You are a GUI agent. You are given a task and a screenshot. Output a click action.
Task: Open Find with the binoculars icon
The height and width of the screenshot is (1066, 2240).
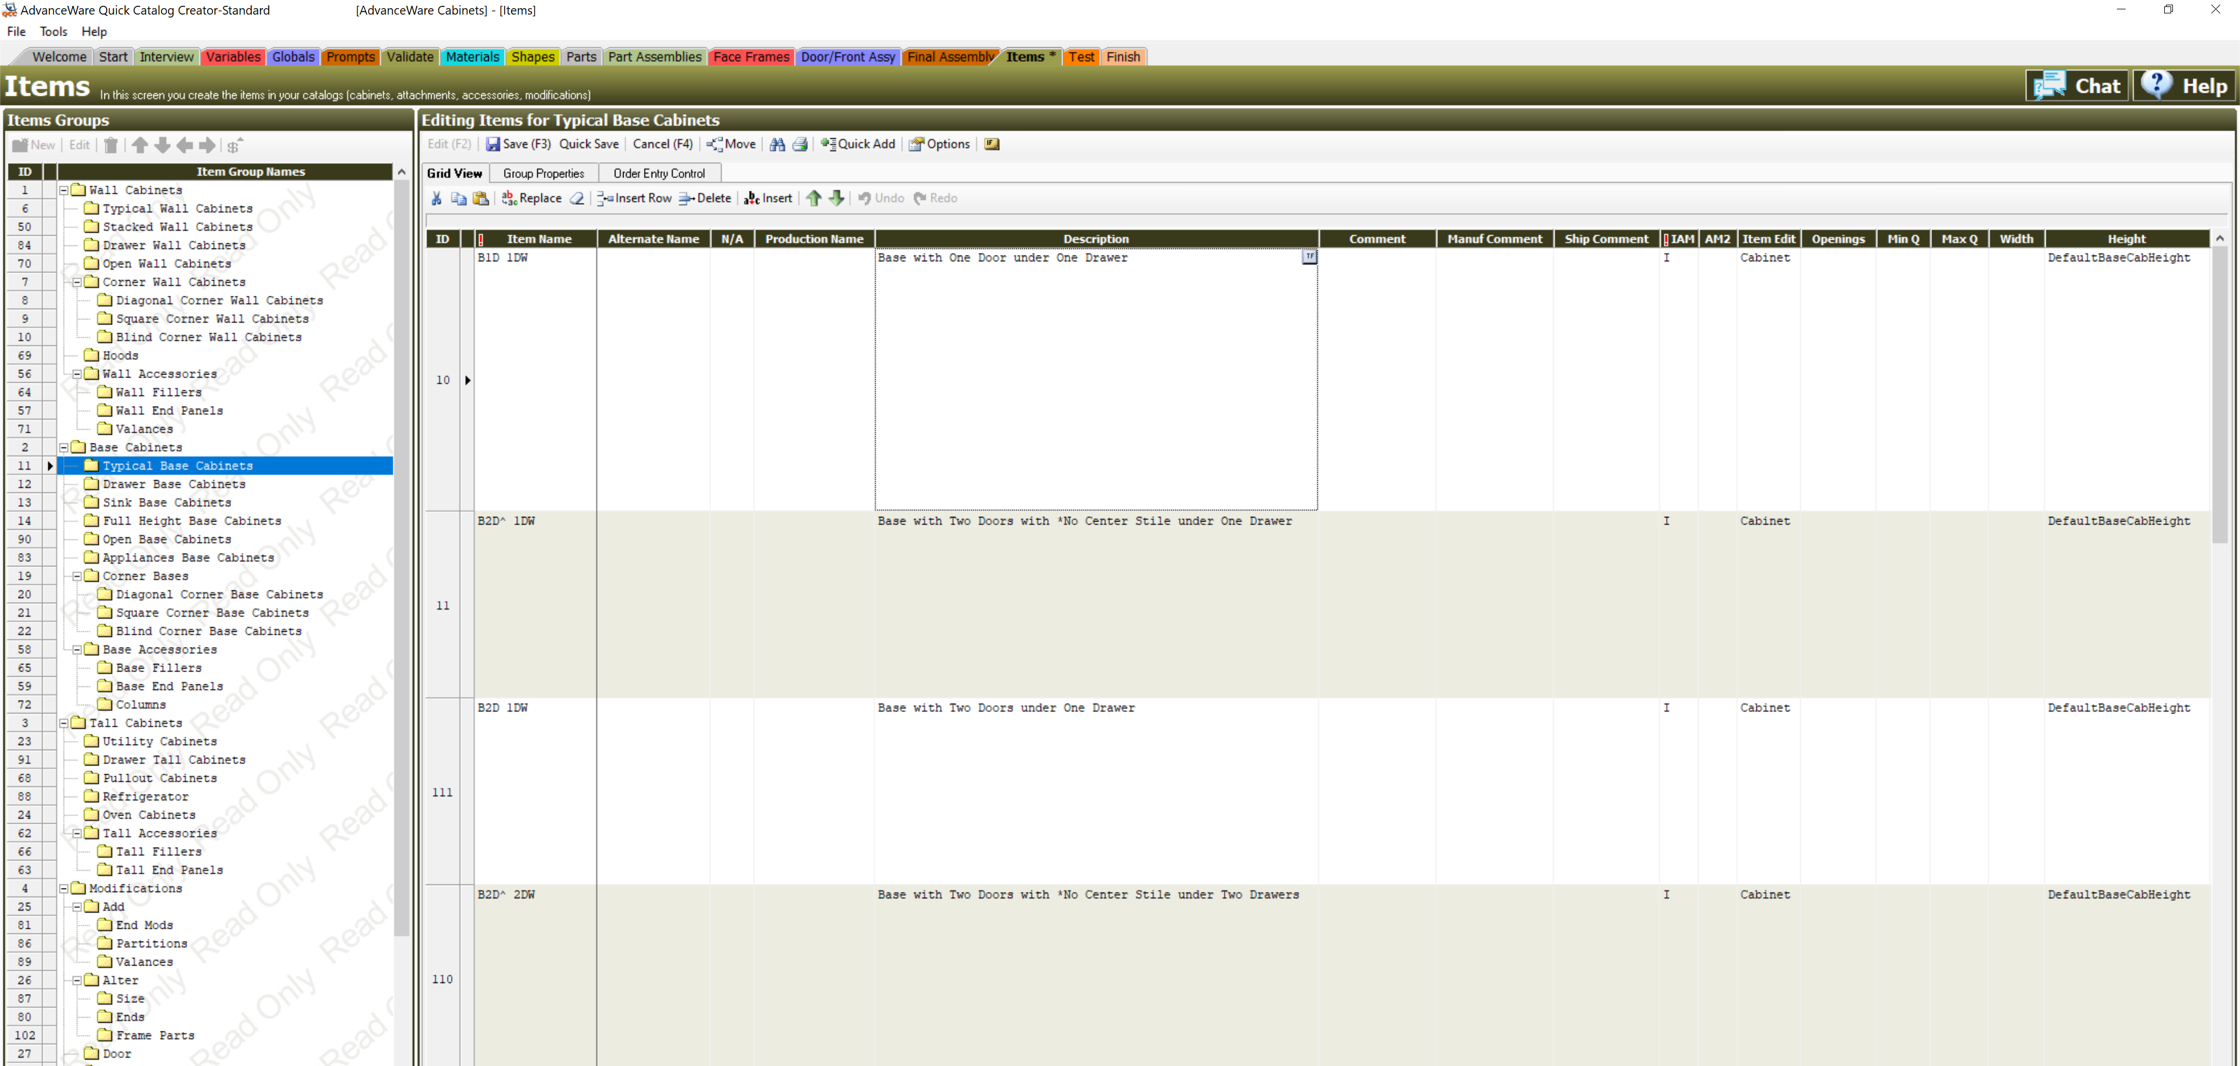[x=777, y=145]
